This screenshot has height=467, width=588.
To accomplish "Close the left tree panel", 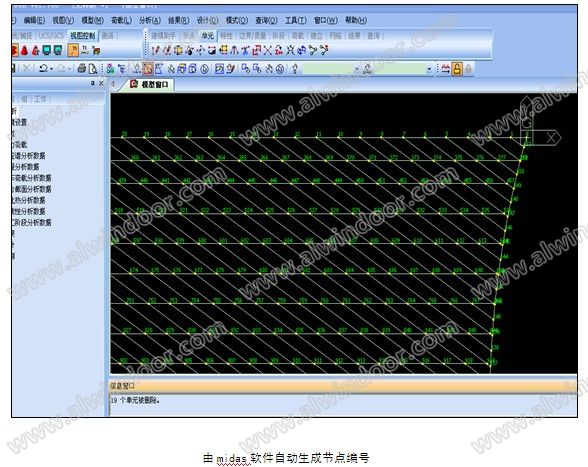I will pos(101,83).
